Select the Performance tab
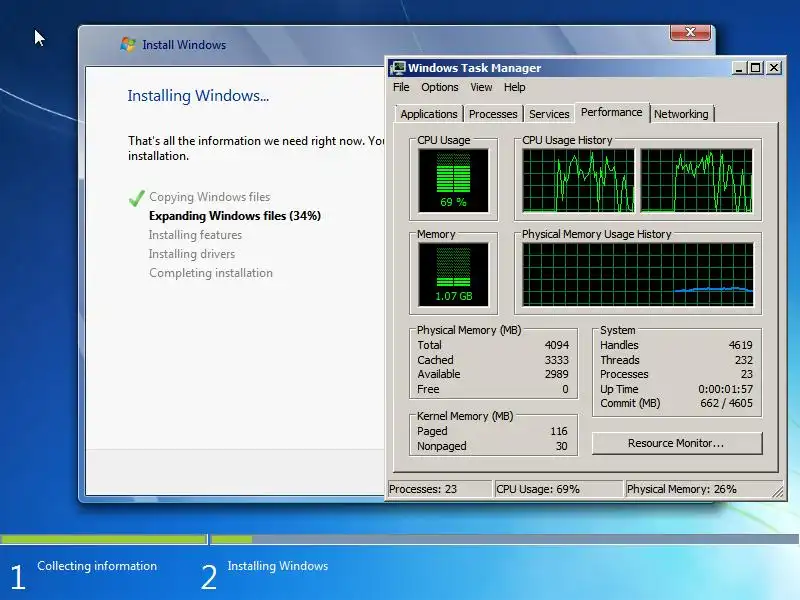This screenshot has height=600, width=800. click(x=611, y=112)
